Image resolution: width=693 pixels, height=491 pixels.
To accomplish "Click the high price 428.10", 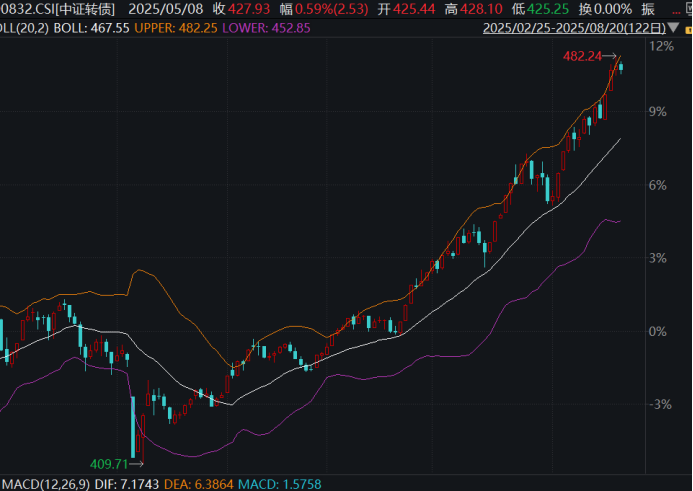I will pos(481,9).
